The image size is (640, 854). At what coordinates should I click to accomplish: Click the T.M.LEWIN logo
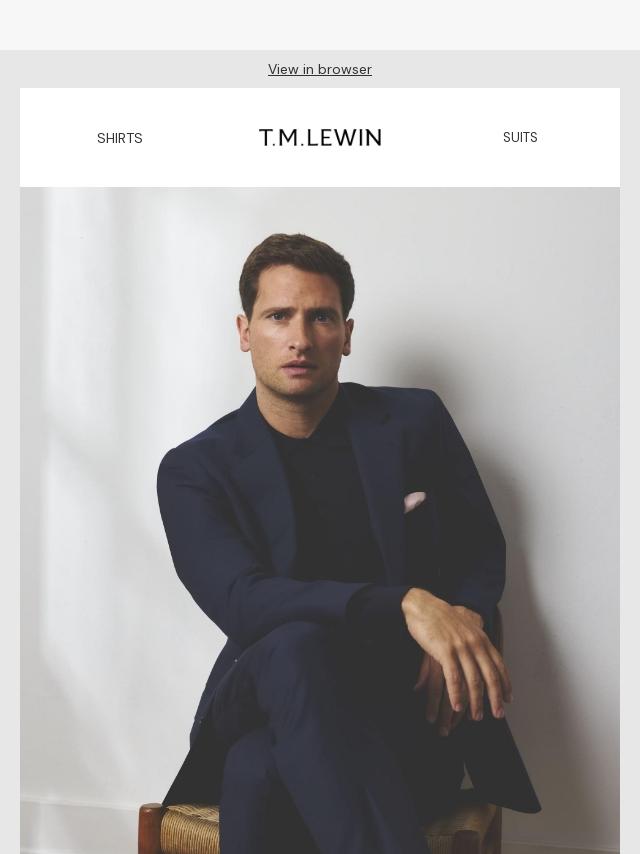point(320,138)
